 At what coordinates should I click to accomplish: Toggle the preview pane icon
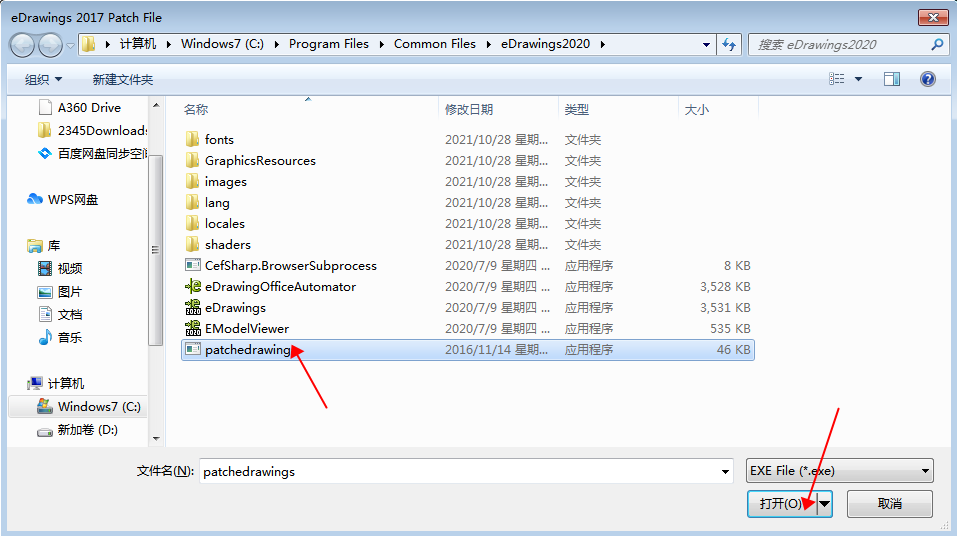pos(892,79)
